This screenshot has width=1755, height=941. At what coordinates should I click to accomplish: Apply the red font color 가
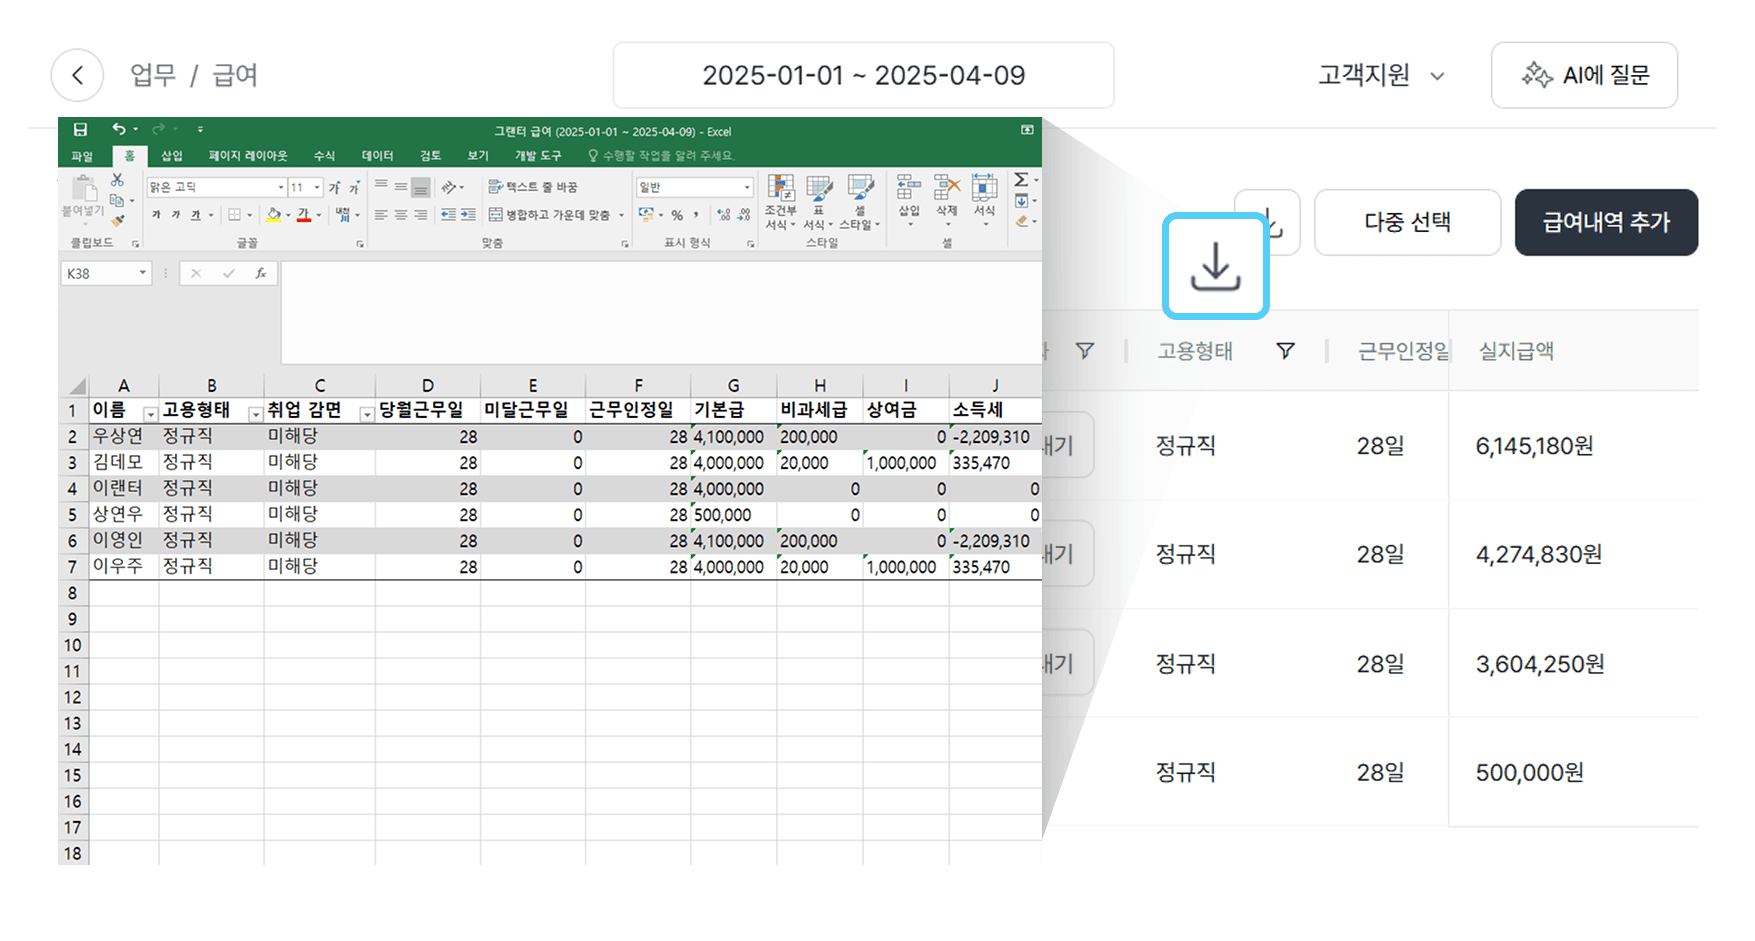coord(303,215)
